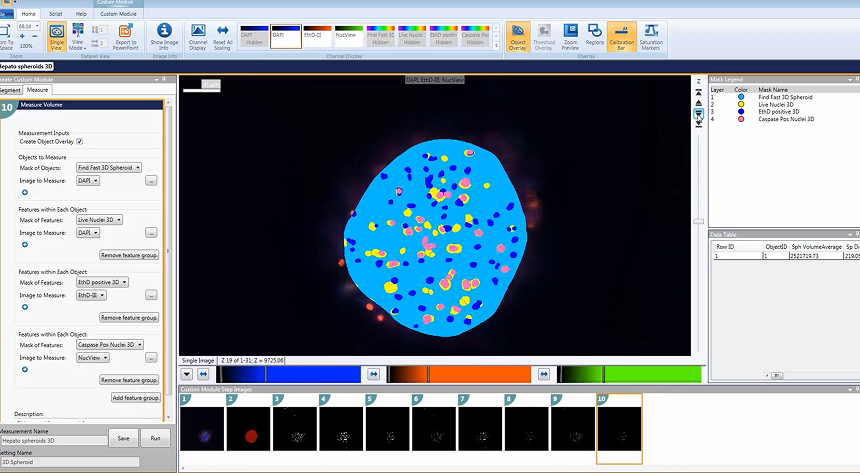Click the Saturation Markers icon
The height and width of the screenshot is (473, 860).
pos(650,36)
